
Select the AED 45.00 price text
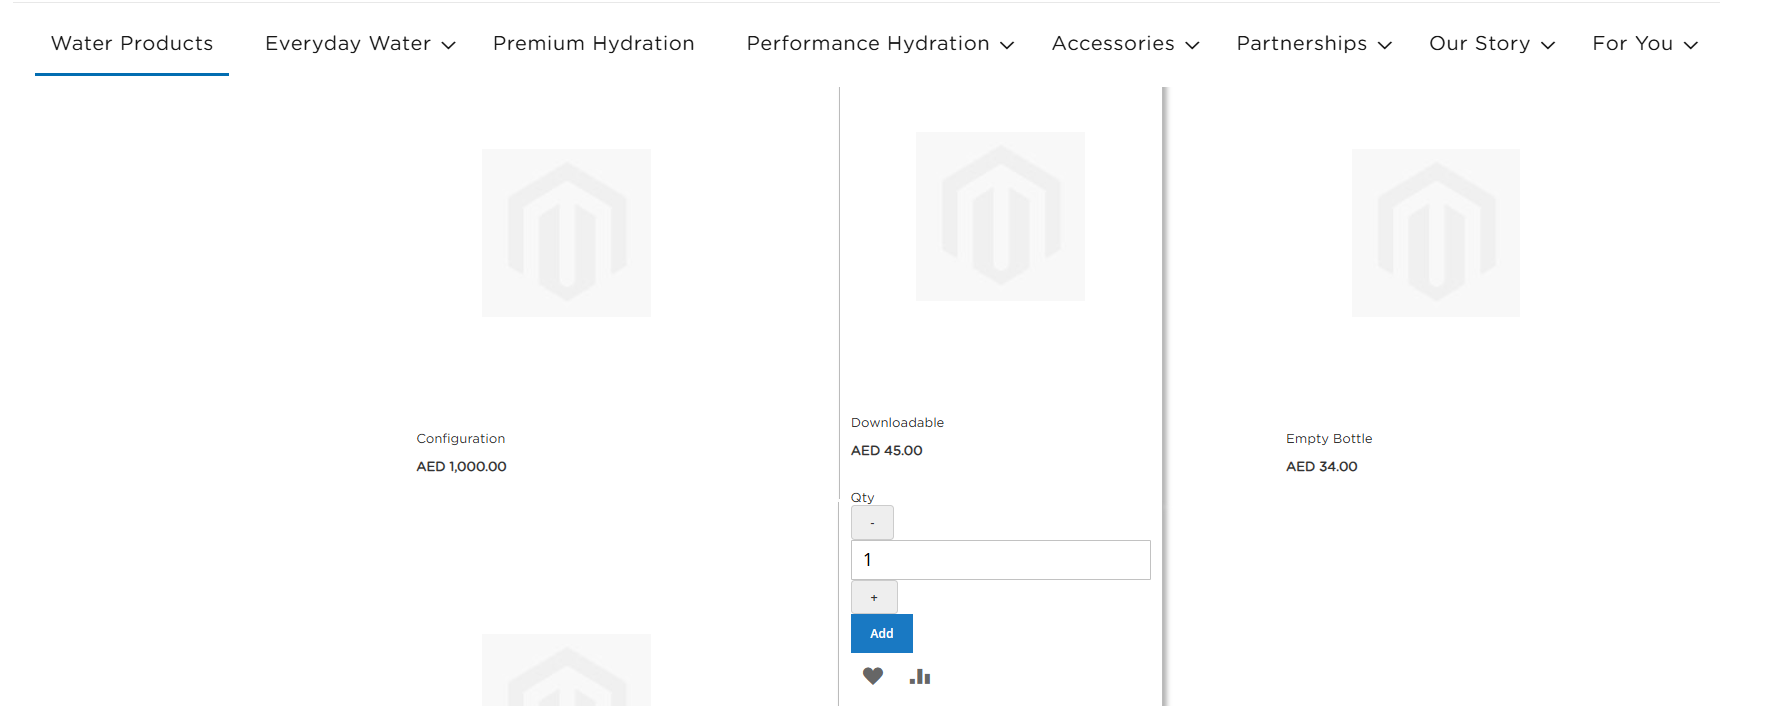pos(886,450)
